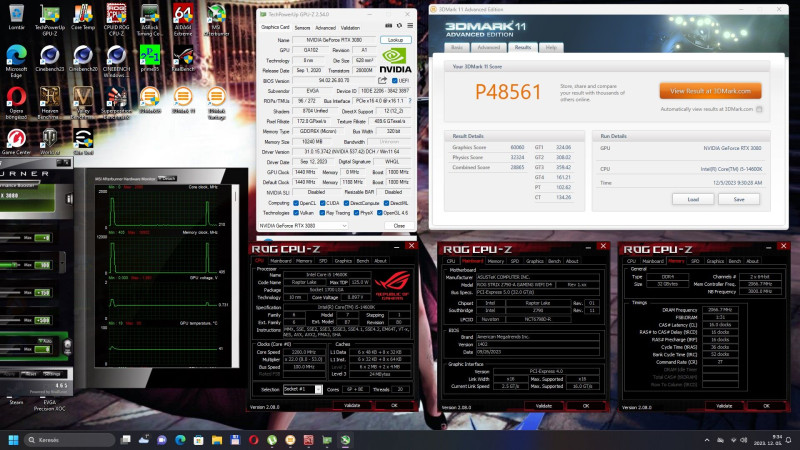The width and height of the screenshot is (800, 450).
Task: Launch the Cinebench23 desktop shortcut
Action: (x=49, y=59)
